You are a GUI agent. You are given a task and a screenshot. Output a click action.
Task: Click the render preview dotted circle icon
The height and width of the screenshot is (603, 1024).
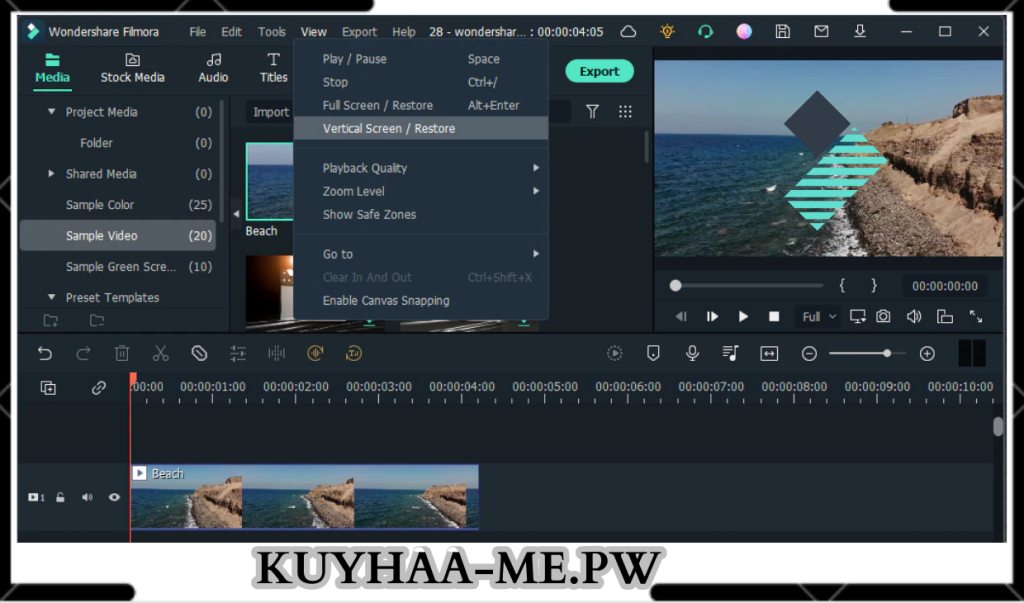[x=615, y=353]
